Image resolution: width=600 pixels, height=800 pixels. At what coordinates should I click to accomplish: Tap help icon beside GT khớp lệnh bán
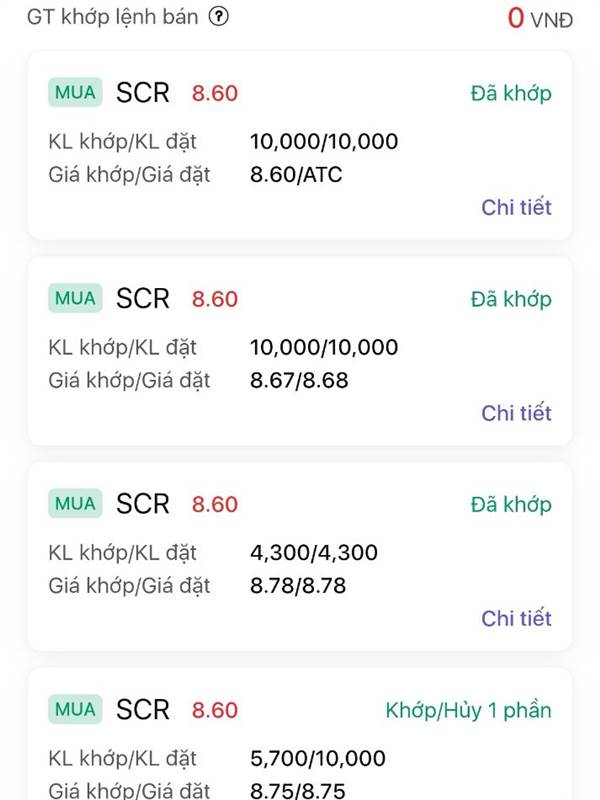tap(218, 17)
